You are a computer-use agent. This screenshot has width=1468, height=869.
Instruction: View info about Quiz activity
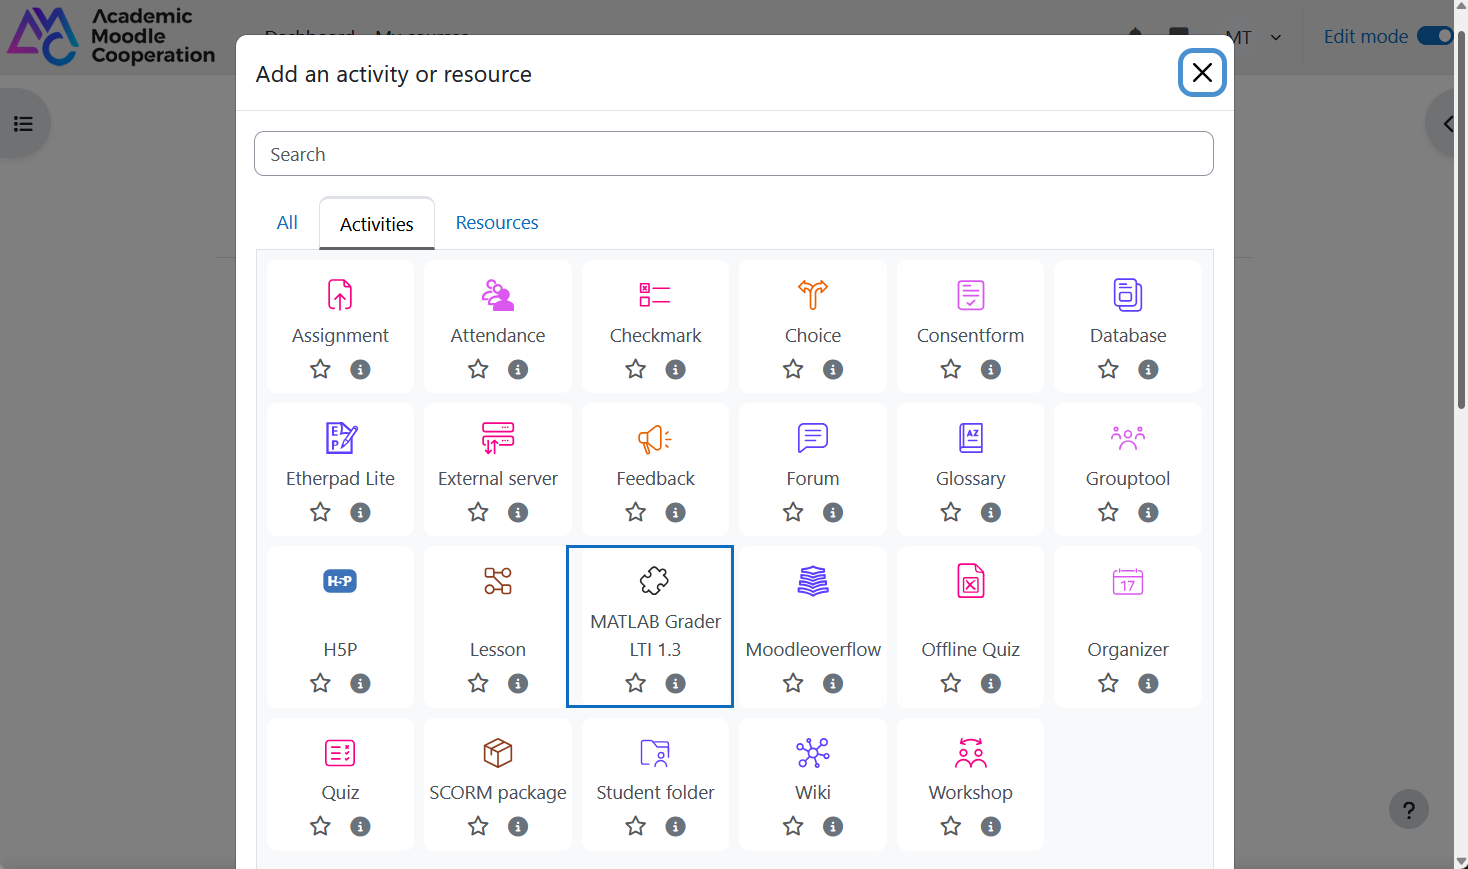point(360,826)
